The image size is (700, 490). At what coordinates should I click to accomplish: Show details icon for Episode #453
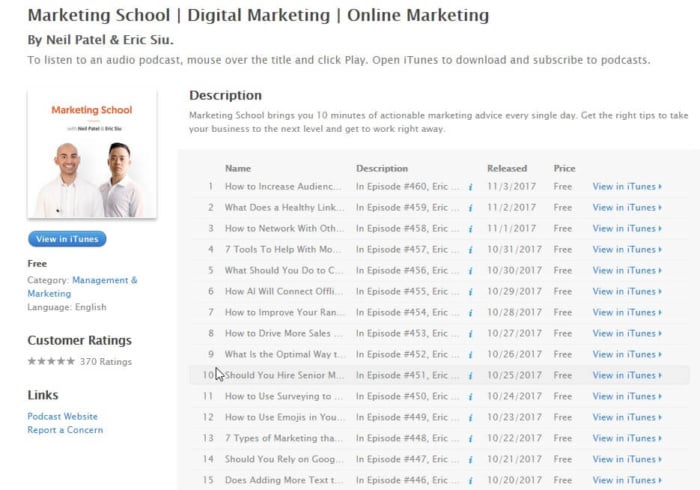click(x=471, y=334)
